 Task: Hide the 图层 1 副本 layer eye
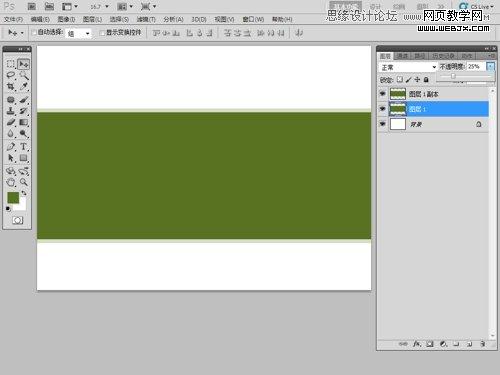[x=383, y=94]
